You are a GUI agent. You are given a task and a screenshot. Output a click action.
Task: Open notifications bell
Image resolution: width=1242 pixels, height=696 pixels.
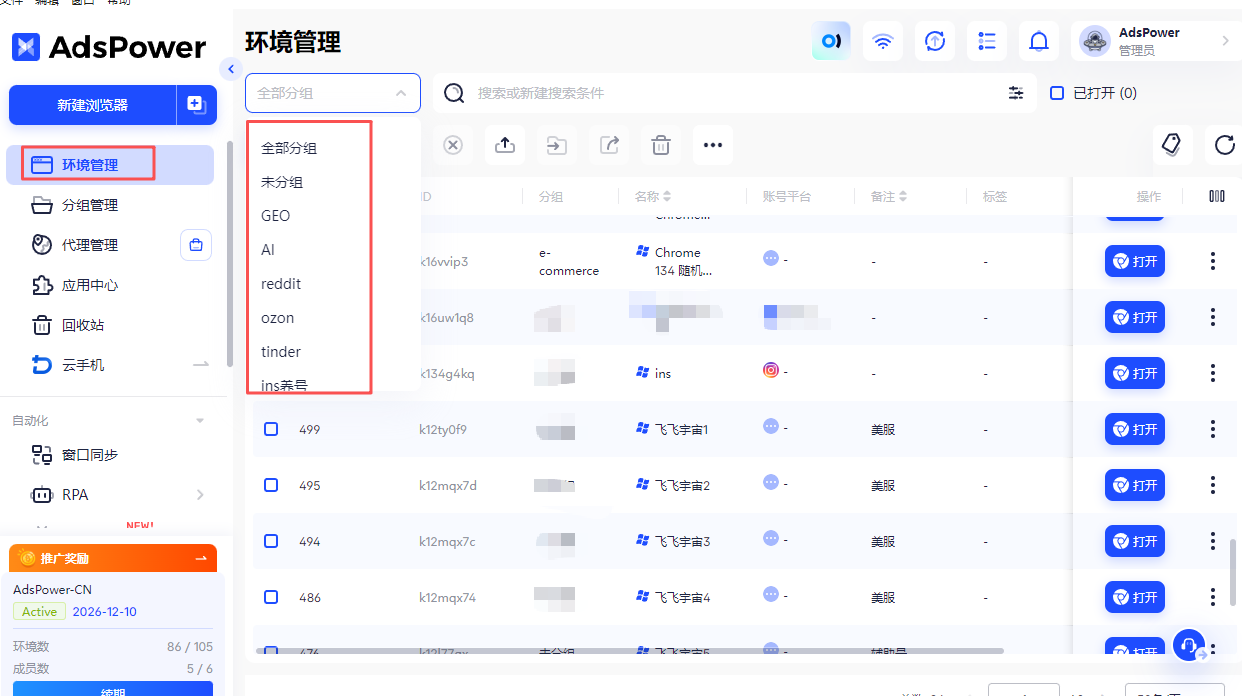(1039, 41)
